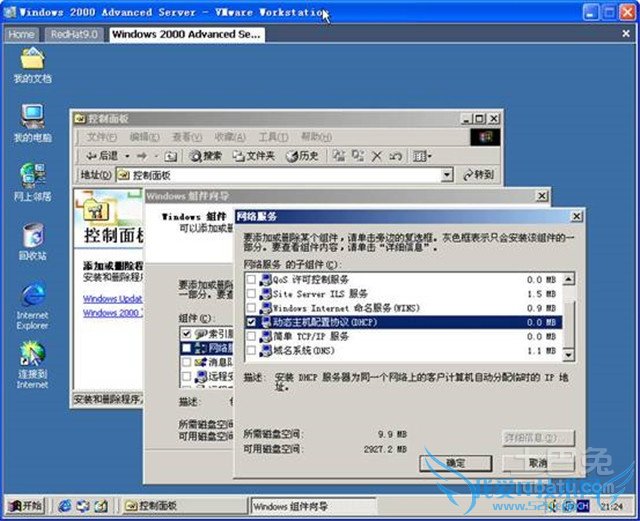The width and height of the screenshot is (640, 521).
Task: Open dropdown arrow next to Forward button
Action: 156,156
